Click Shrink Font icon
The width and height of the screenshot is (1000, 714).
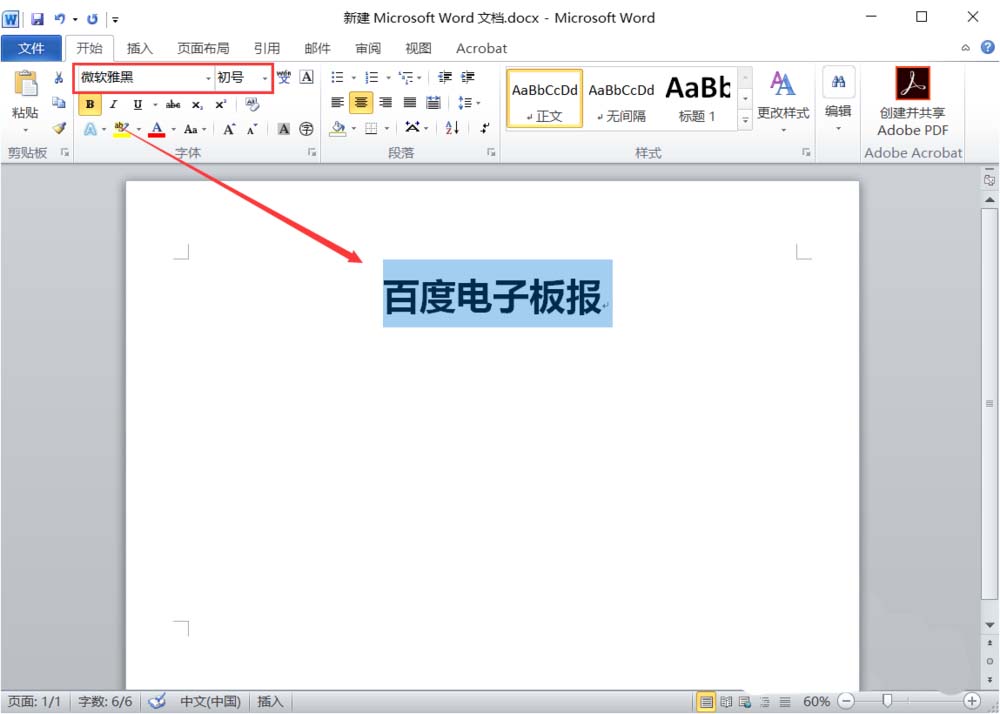pos(252,129)
